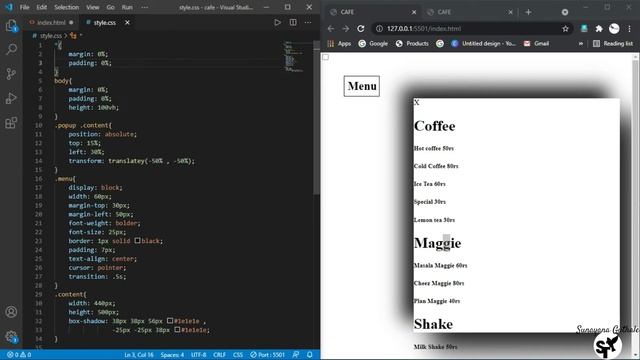The height and width of the screenshot is (360, 640).
Task: Click the Masala Maggie 60rs item
Action: coord(440,266)
